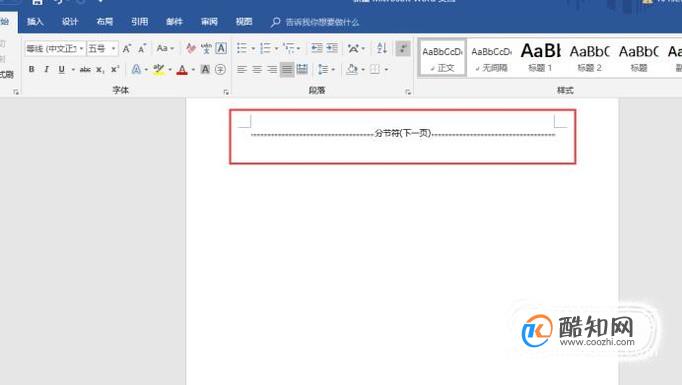Increase font size with grow font icon
This screenshot has width=682, height=385.
(126, 48)
